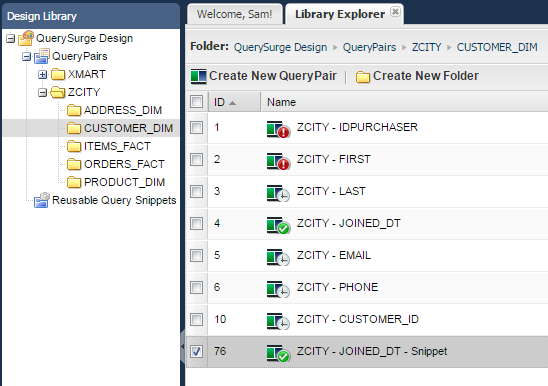Click the Create New Folder icon

pos(363,77)
